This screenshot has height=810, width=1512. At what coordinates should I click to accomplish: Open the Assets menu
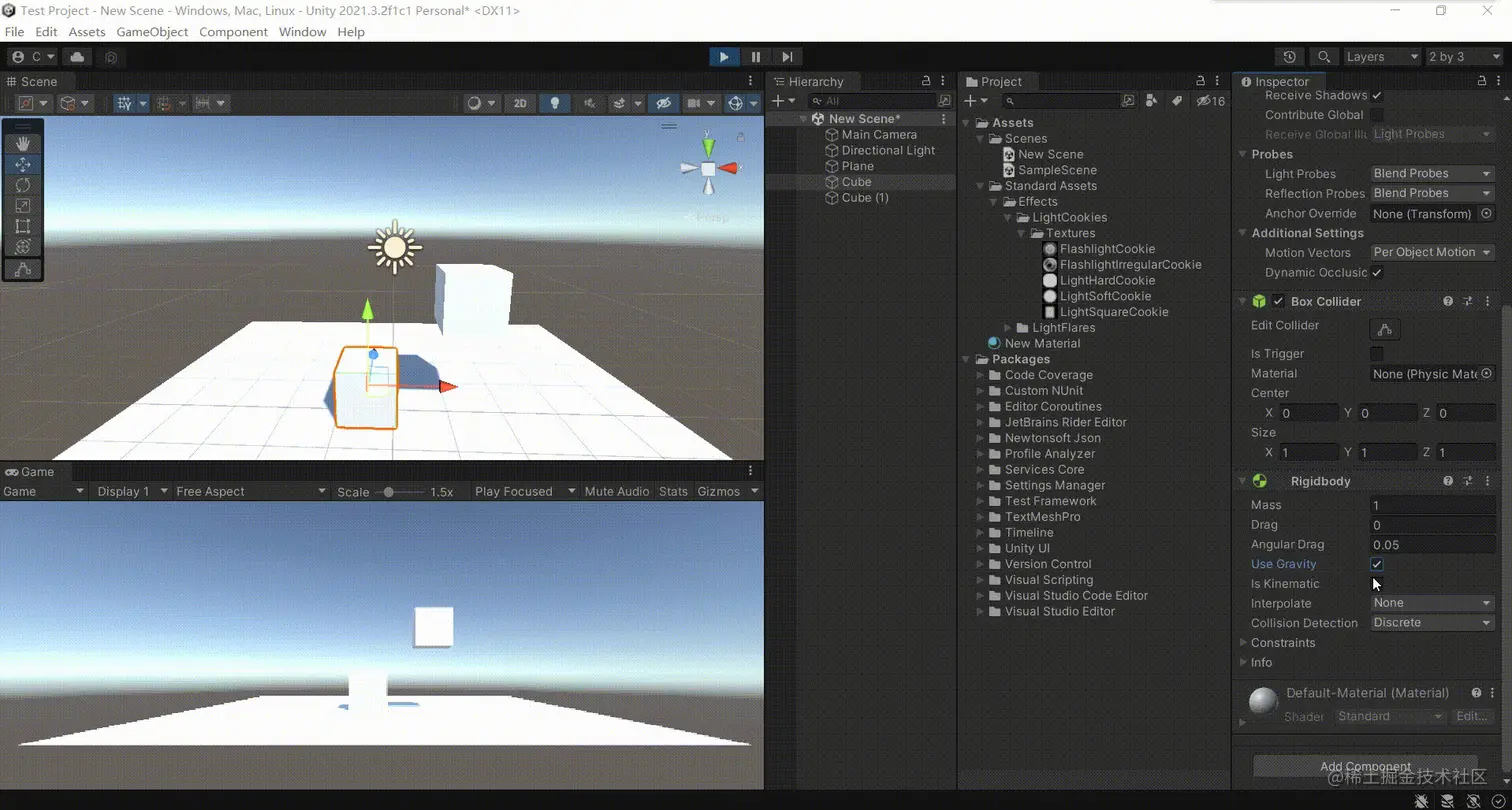87,32
